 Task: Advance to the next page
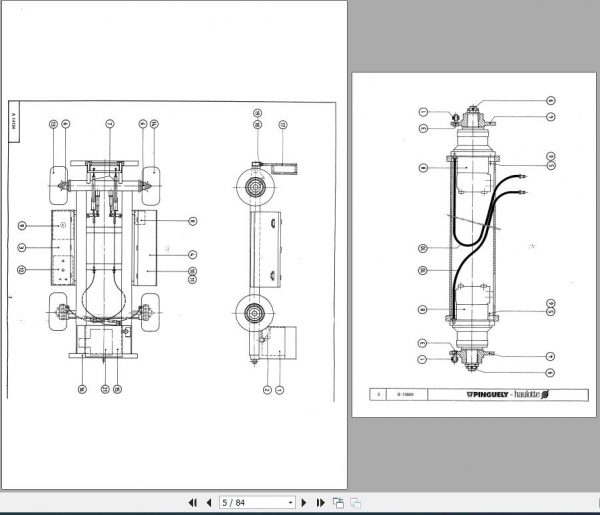304,502
